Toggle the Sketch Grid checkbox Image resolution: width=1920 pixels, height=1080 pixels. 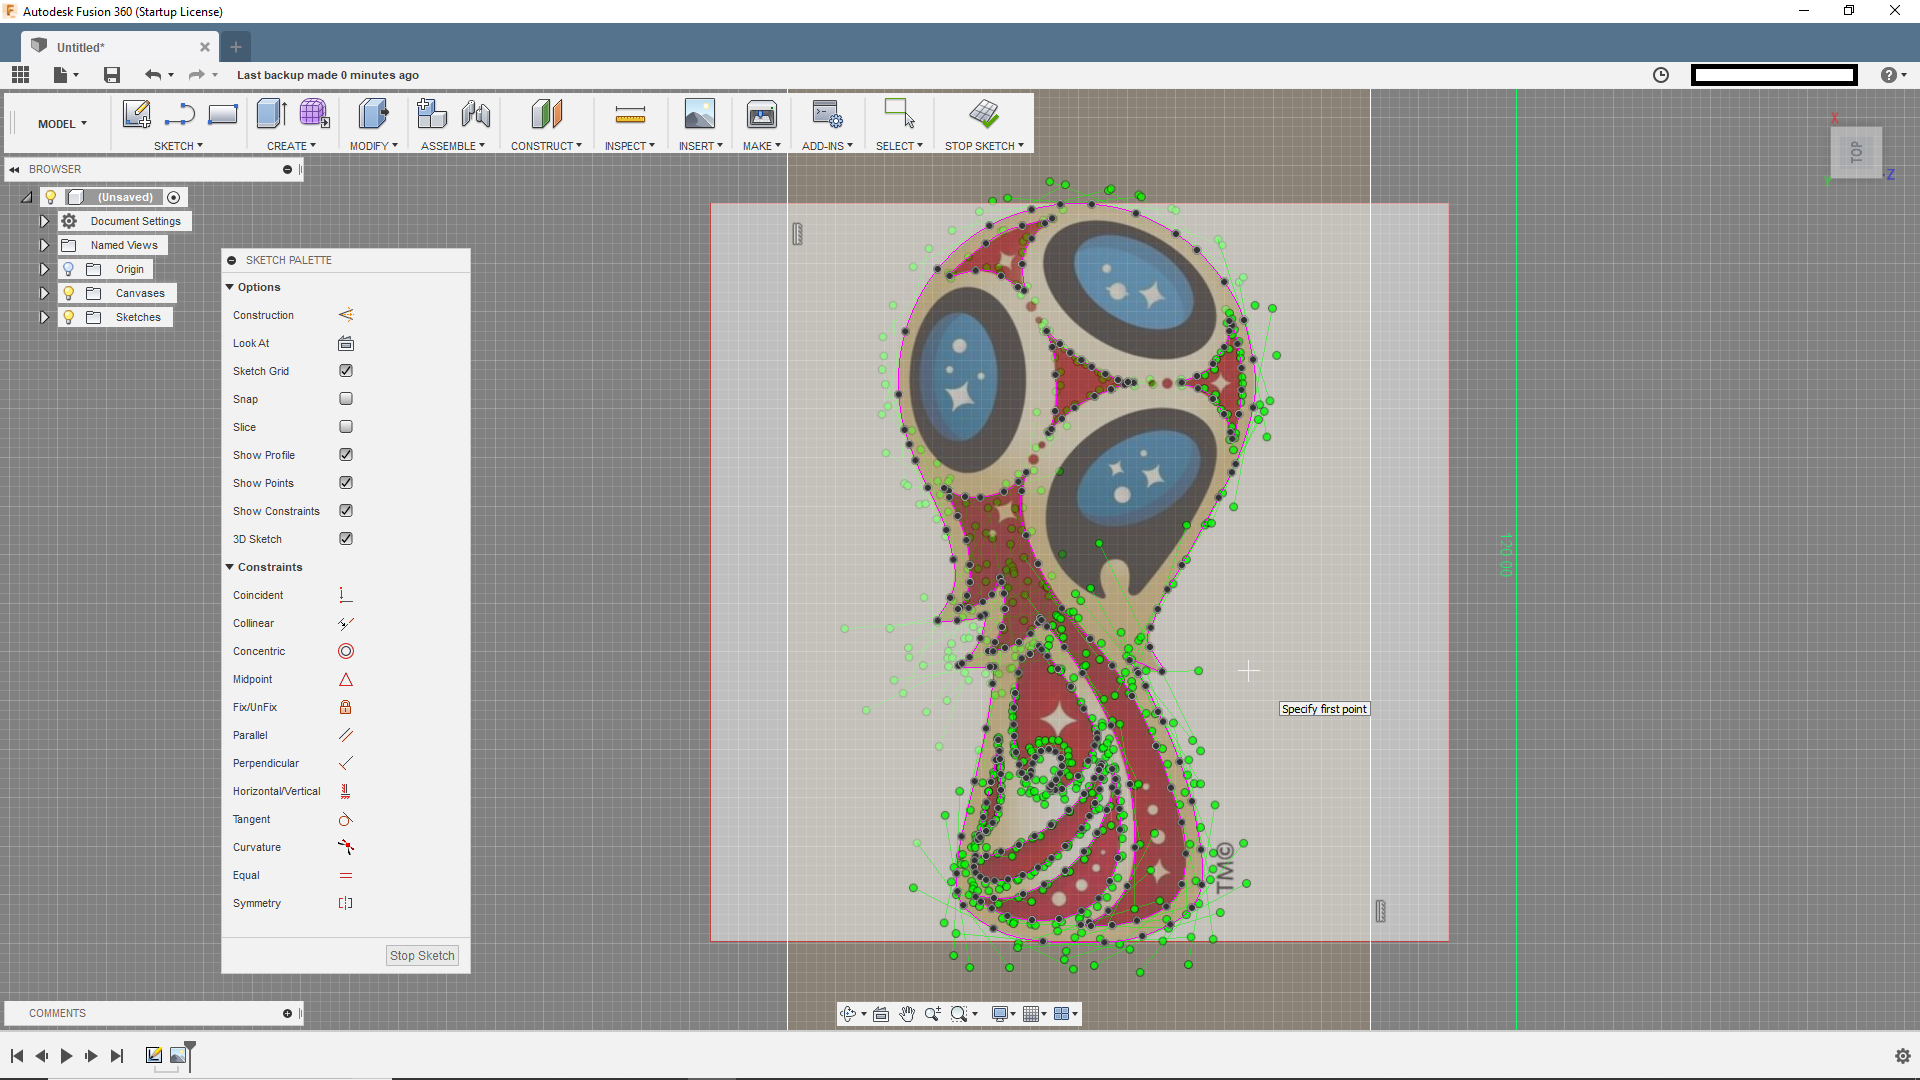[346, 371]
